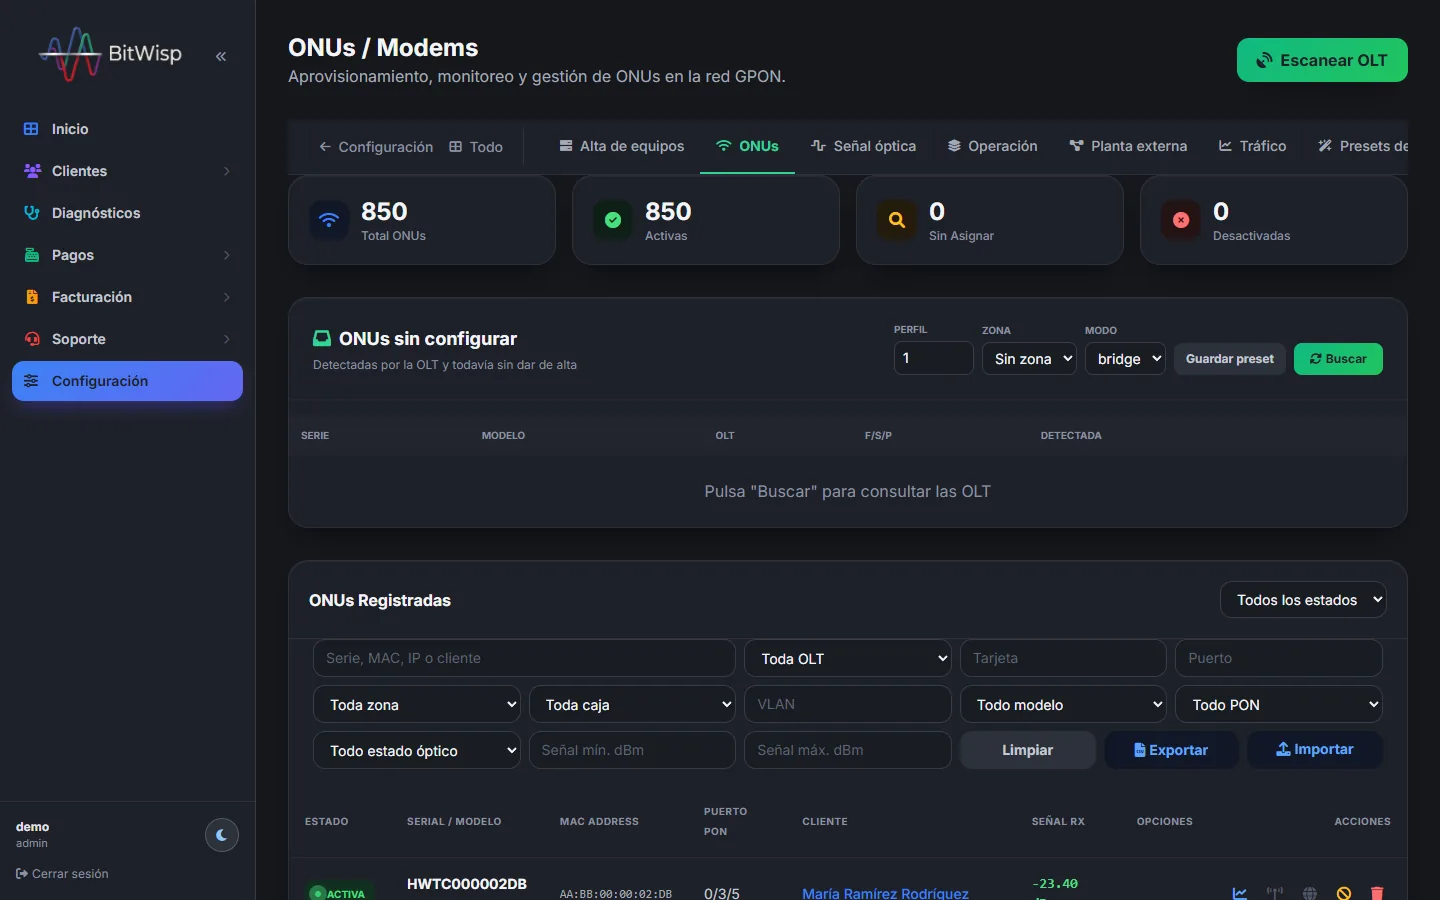
Task: Focus the Perfil number field
Action: point(934,358)
